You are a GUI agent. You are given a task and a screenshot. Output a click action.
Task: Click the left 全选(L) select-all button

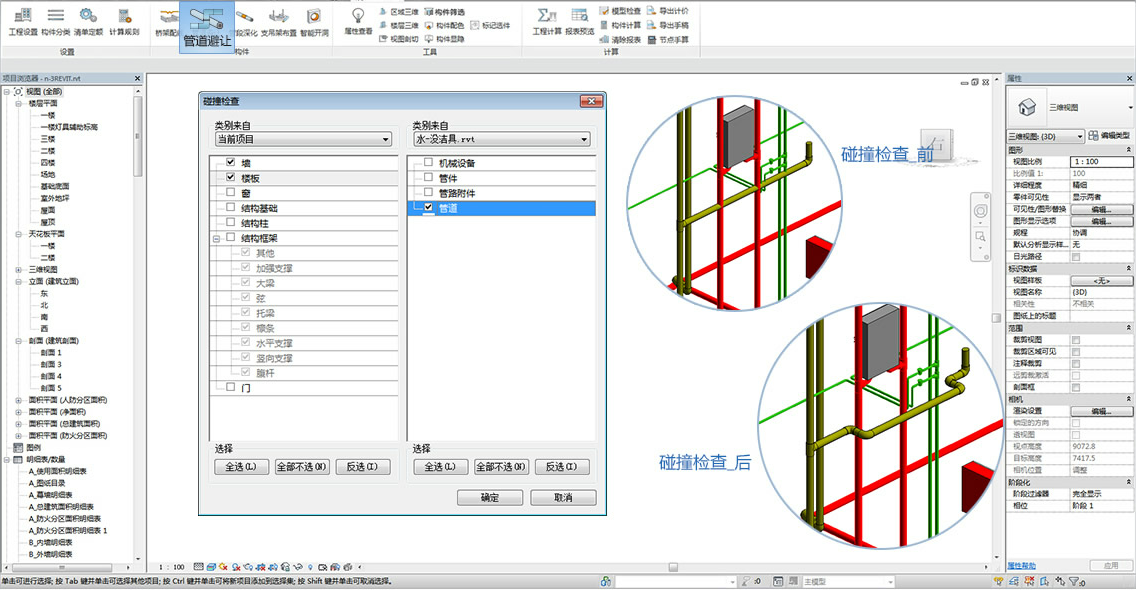(241, 467)
